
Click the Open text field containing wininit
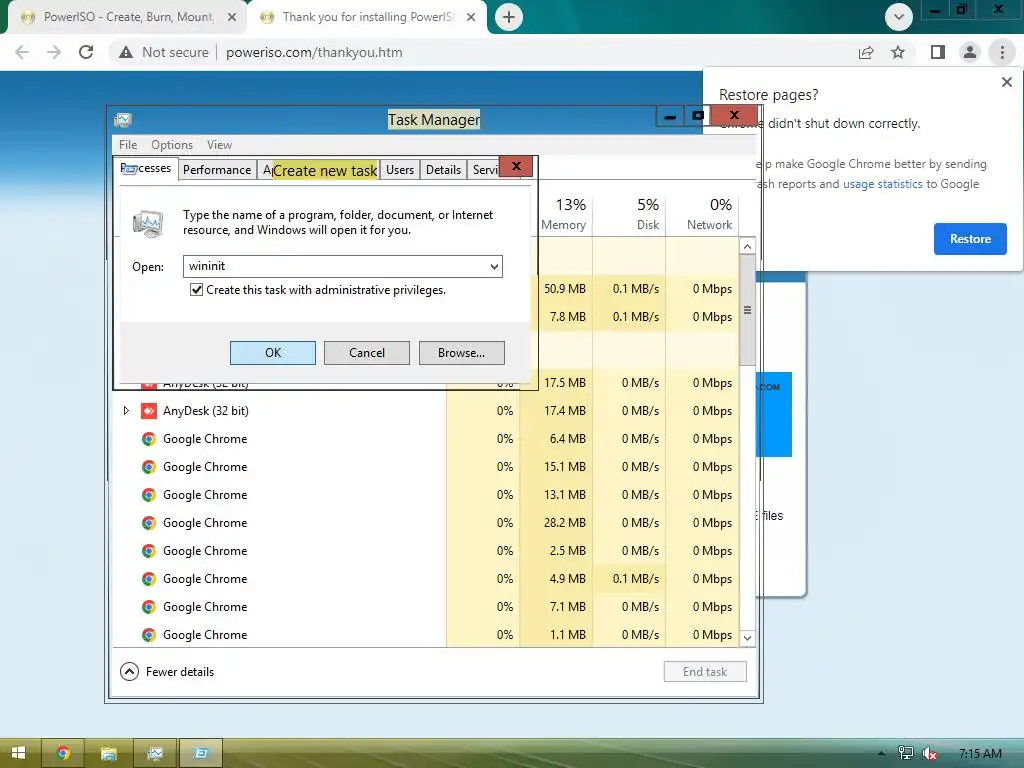tap(342, 266)
